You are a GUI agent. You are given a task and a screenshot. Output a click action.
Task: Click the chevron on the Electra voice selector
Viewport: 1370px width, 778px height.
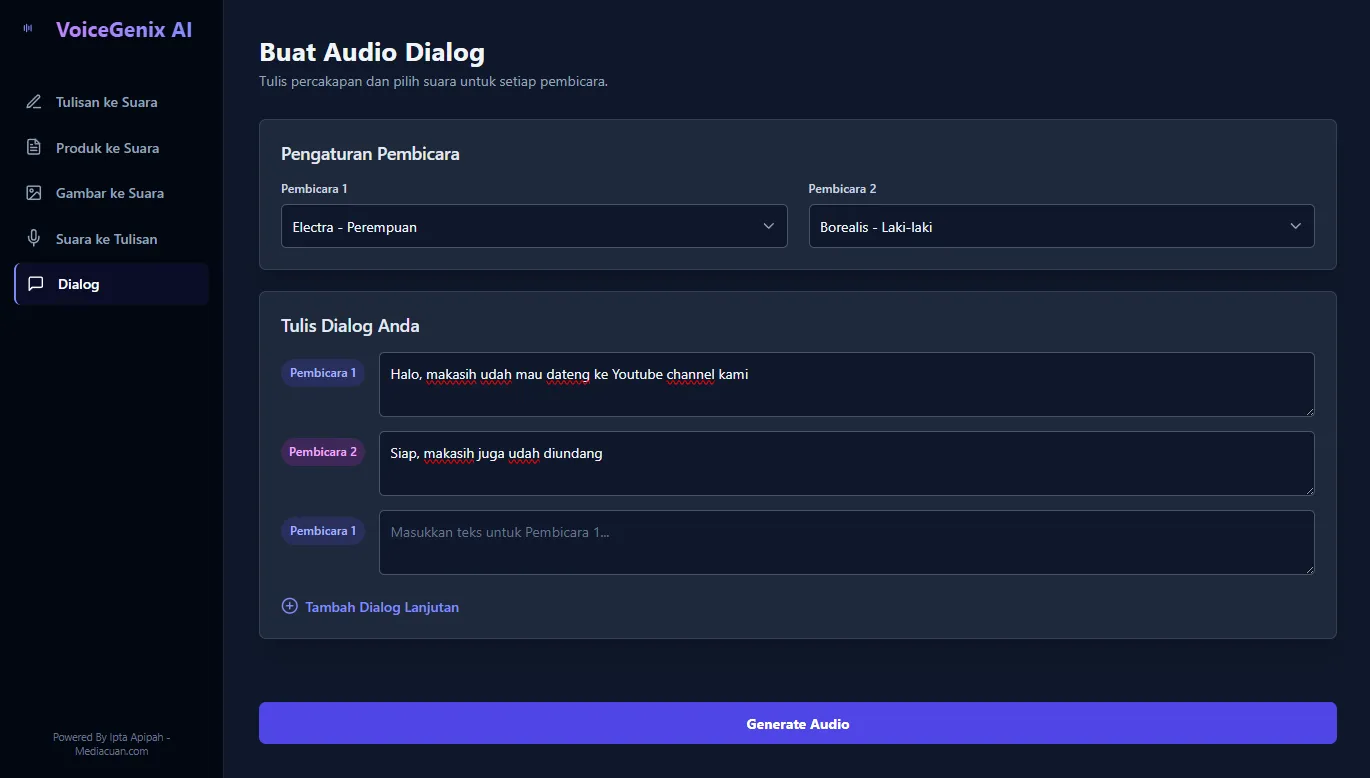769,226
